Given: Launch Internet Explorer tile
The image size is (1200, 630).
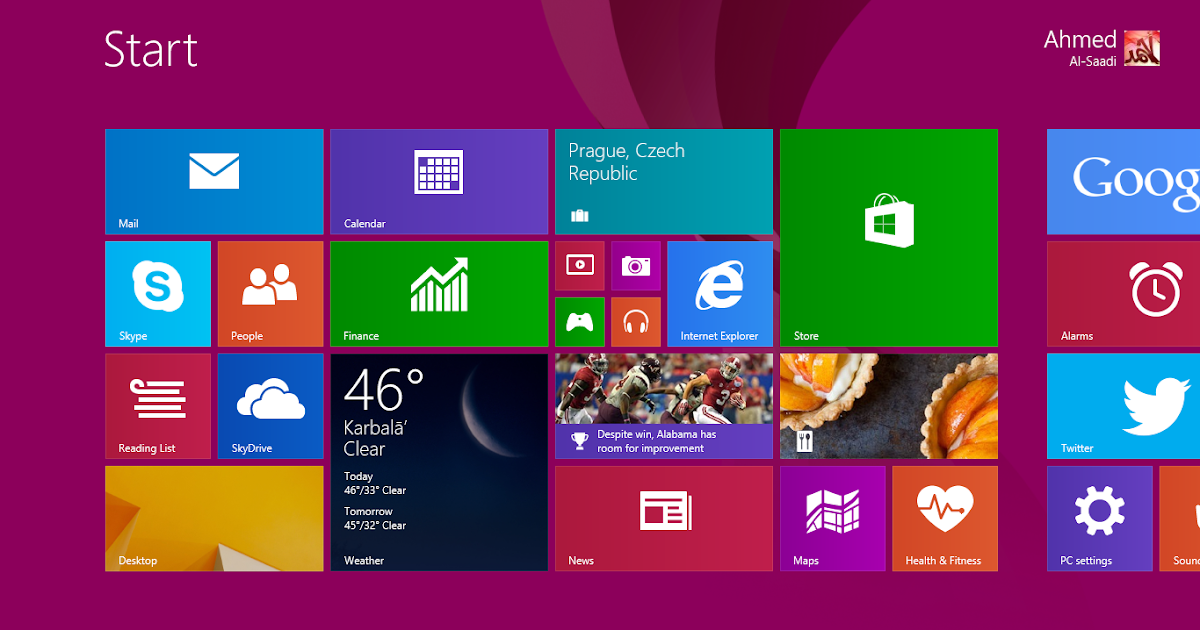Looking at the screenshot, I should [720, 294].
